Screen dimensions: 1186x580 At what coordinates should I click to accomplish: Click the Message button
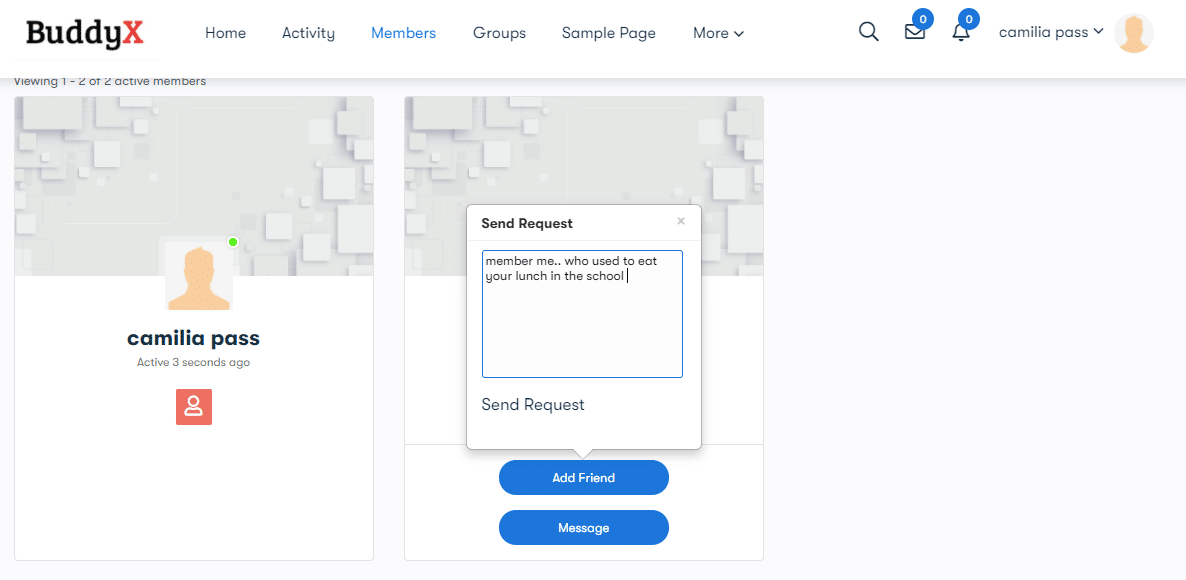(583, 527)
